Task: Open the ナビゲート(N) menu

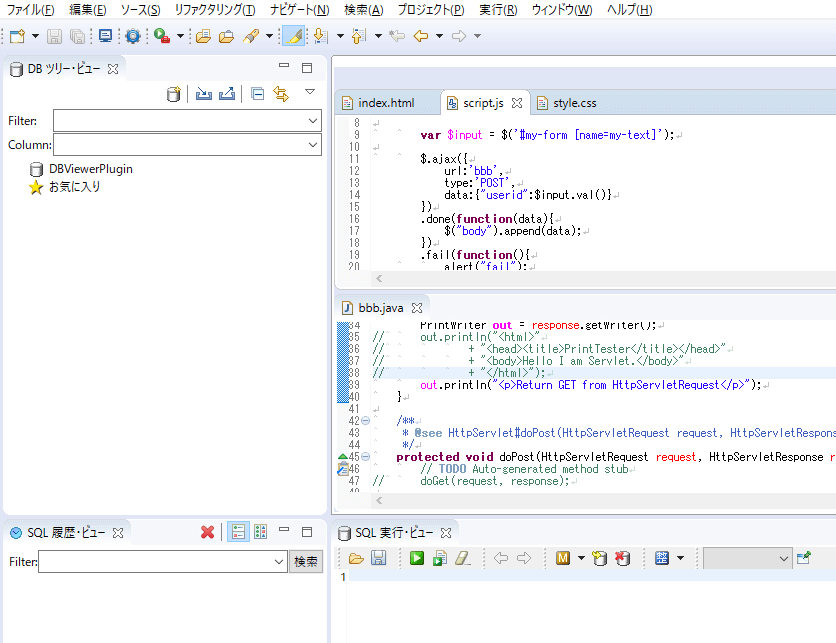Action: [x=300, y=10]
